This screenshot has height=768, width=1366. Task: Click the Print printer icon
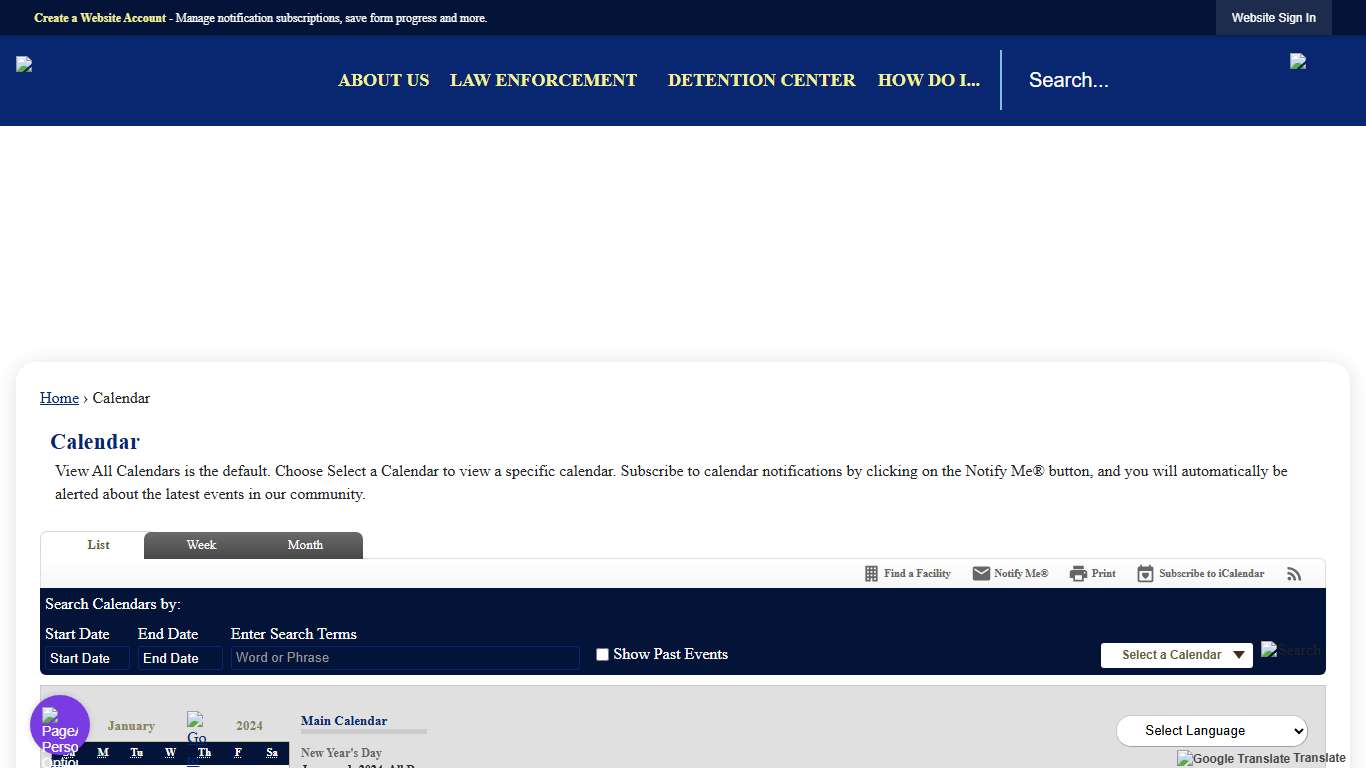pyautogui.click(x=1078, y=574)
